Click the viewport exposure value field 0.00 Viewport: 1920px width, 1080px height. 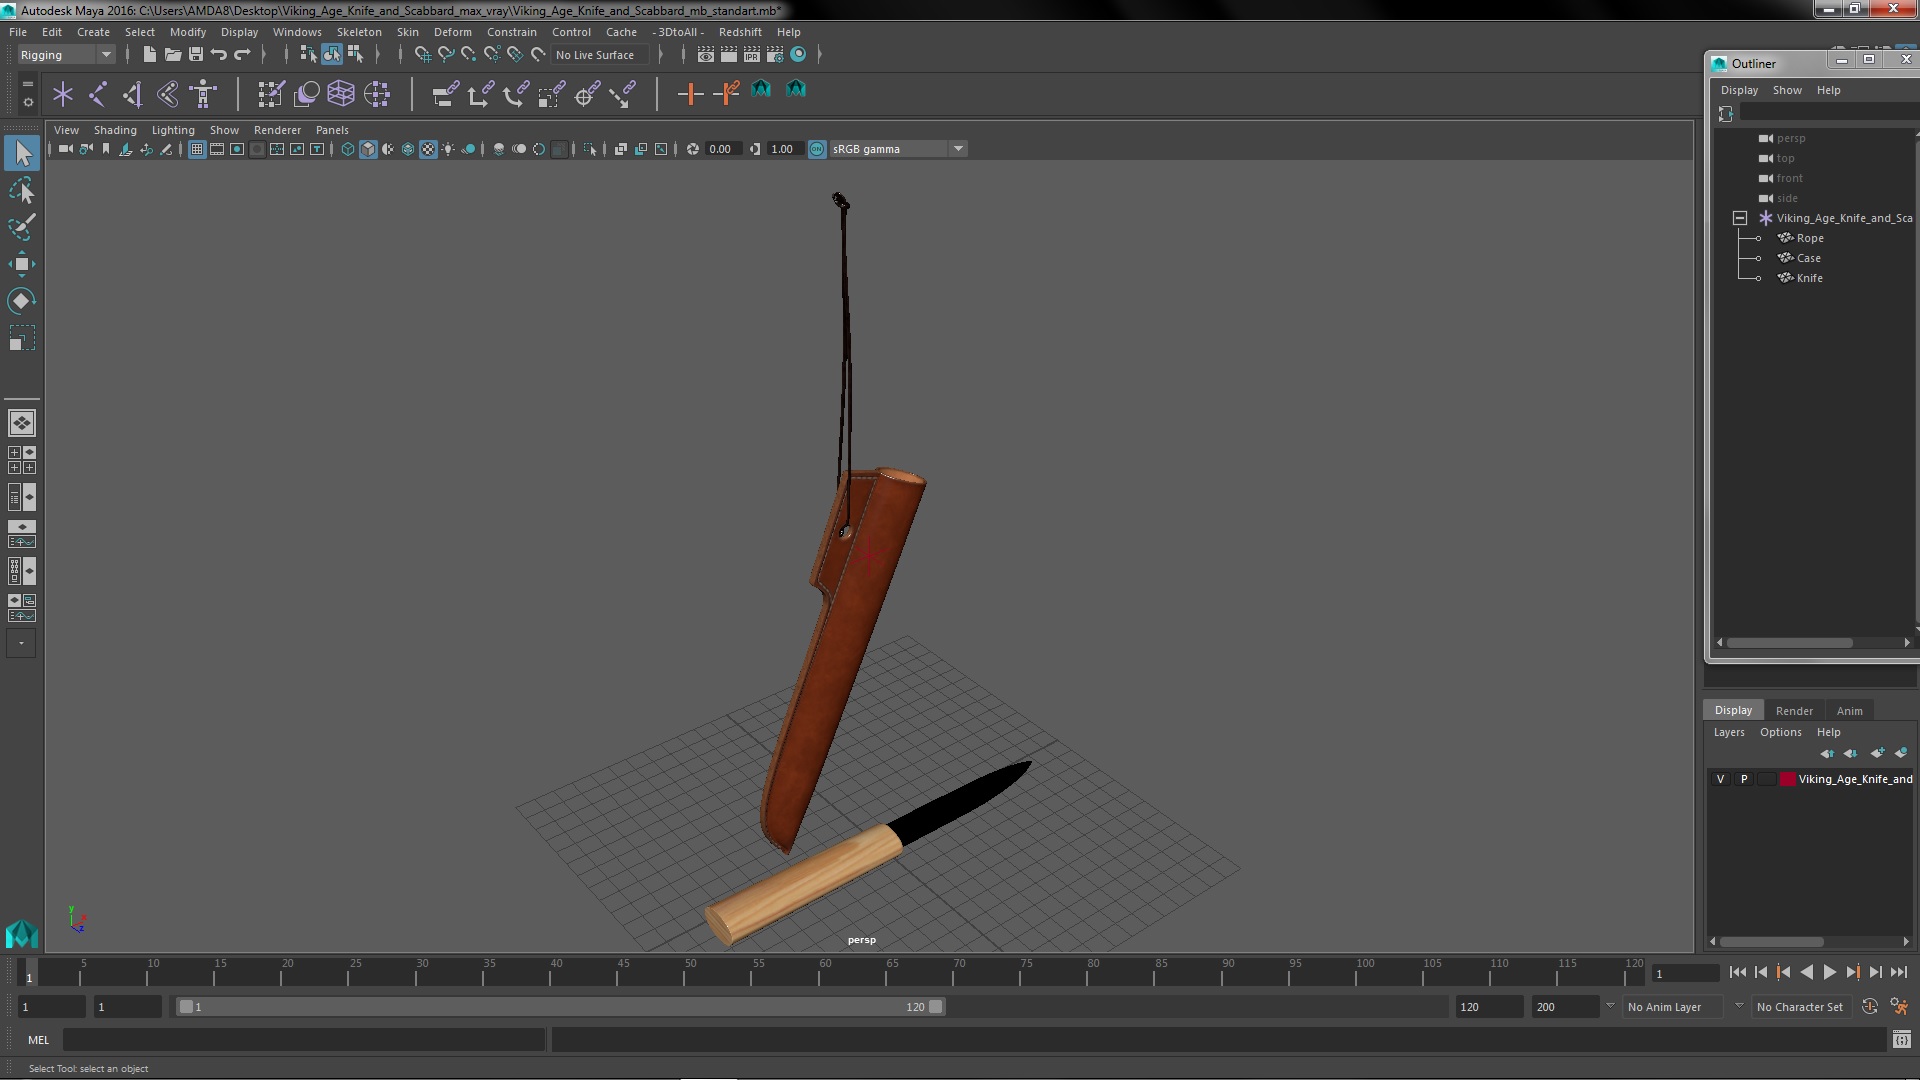[722, 149]
